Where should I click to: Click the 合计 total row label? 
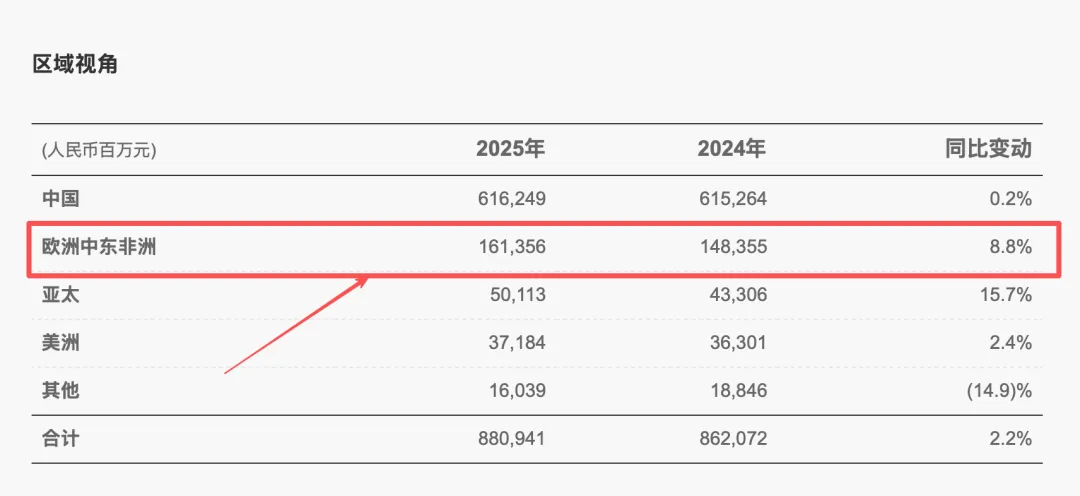click(x=61, y=439)
